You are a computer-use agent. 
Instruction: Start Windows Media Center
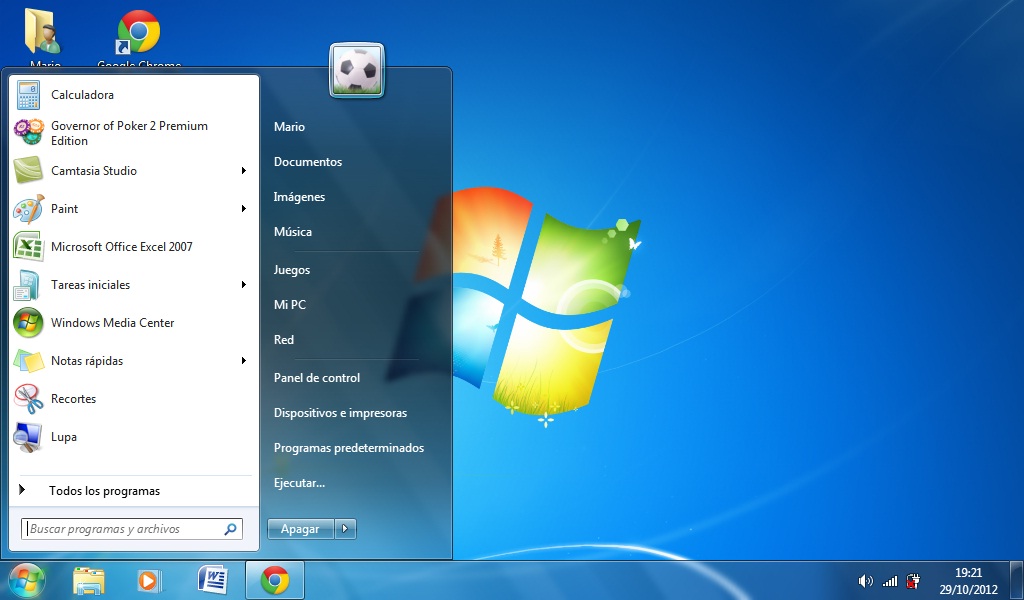point(112,323)
